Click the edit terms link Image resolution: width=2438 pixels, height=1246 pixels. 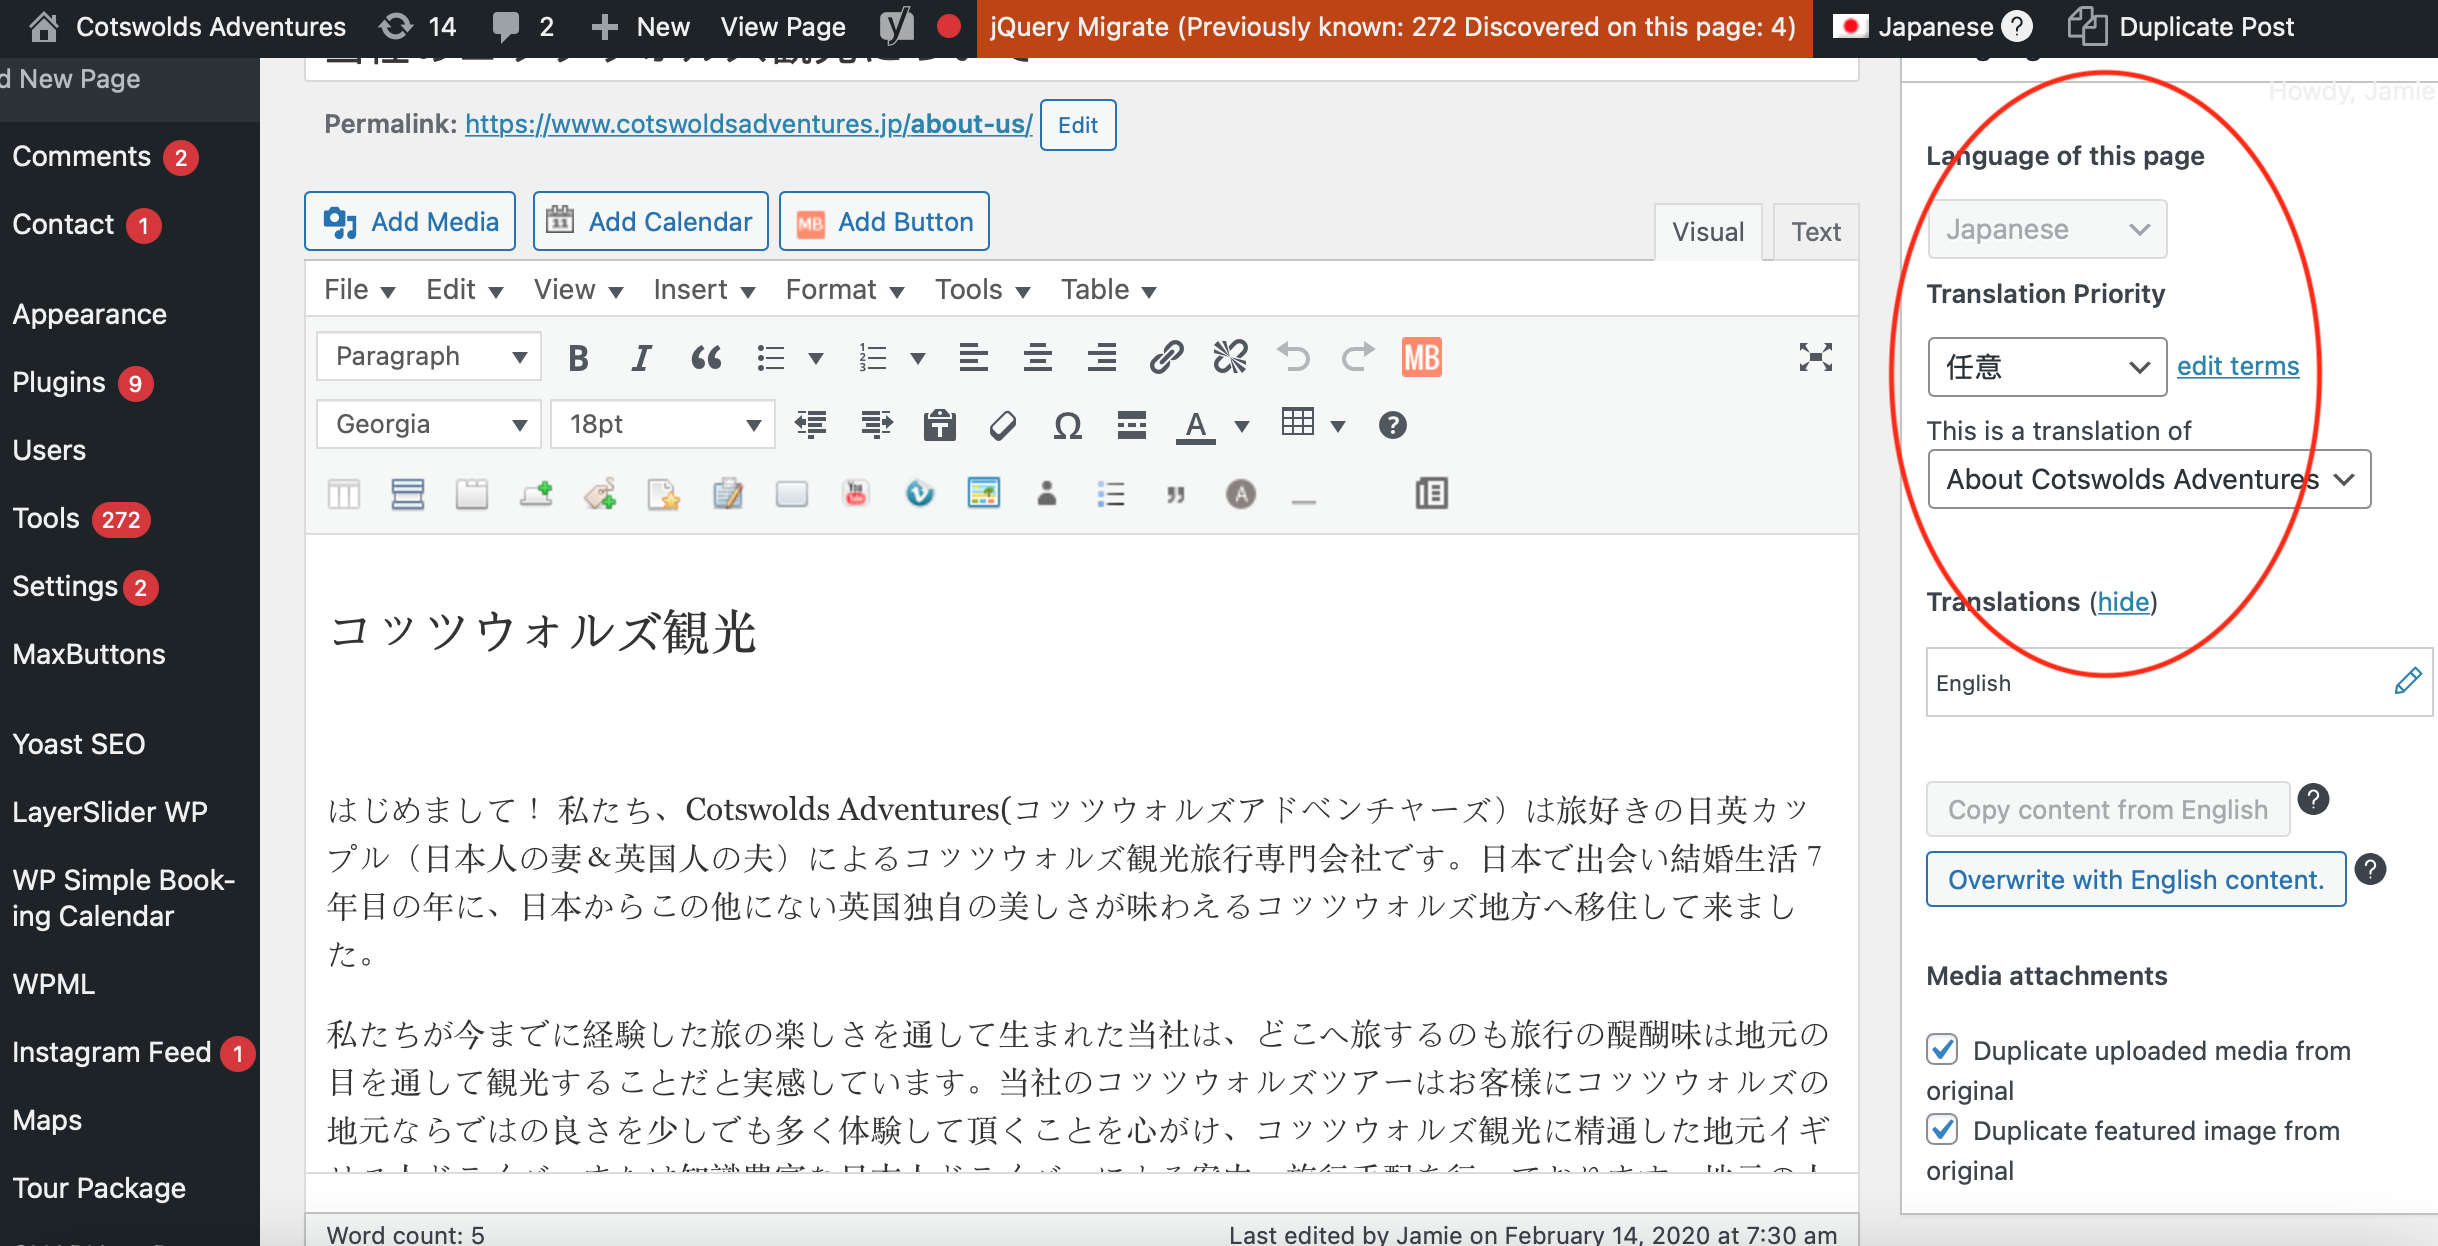[2238, 366]
